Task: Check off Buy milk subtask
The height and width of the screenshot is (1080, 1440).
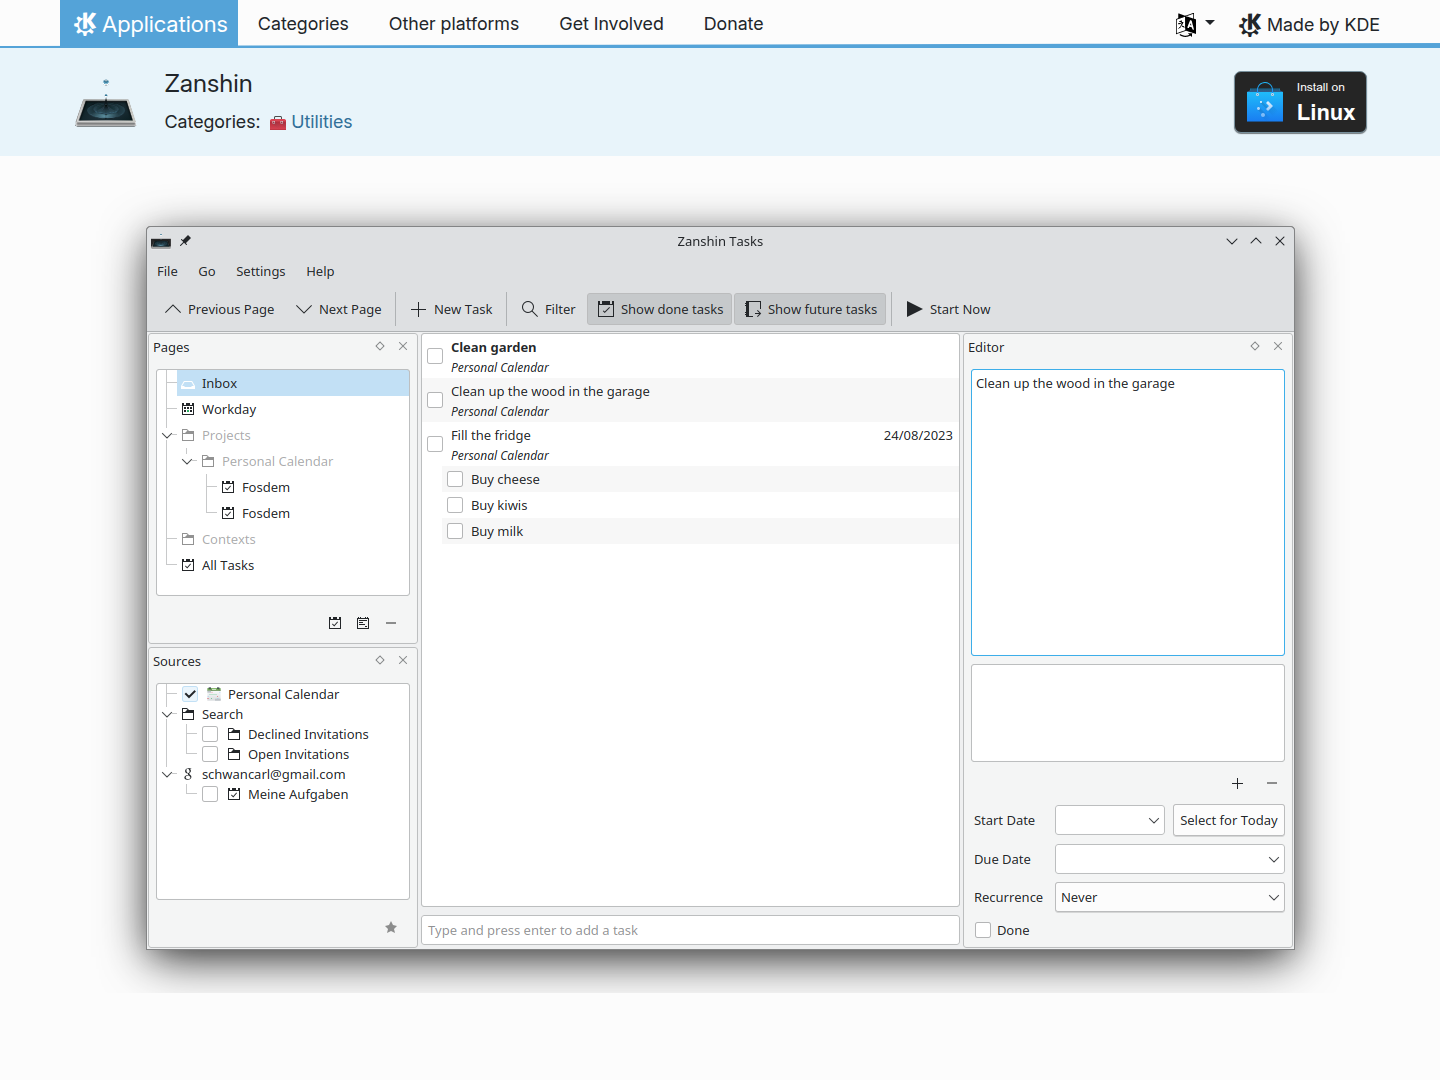Action: 455,531
